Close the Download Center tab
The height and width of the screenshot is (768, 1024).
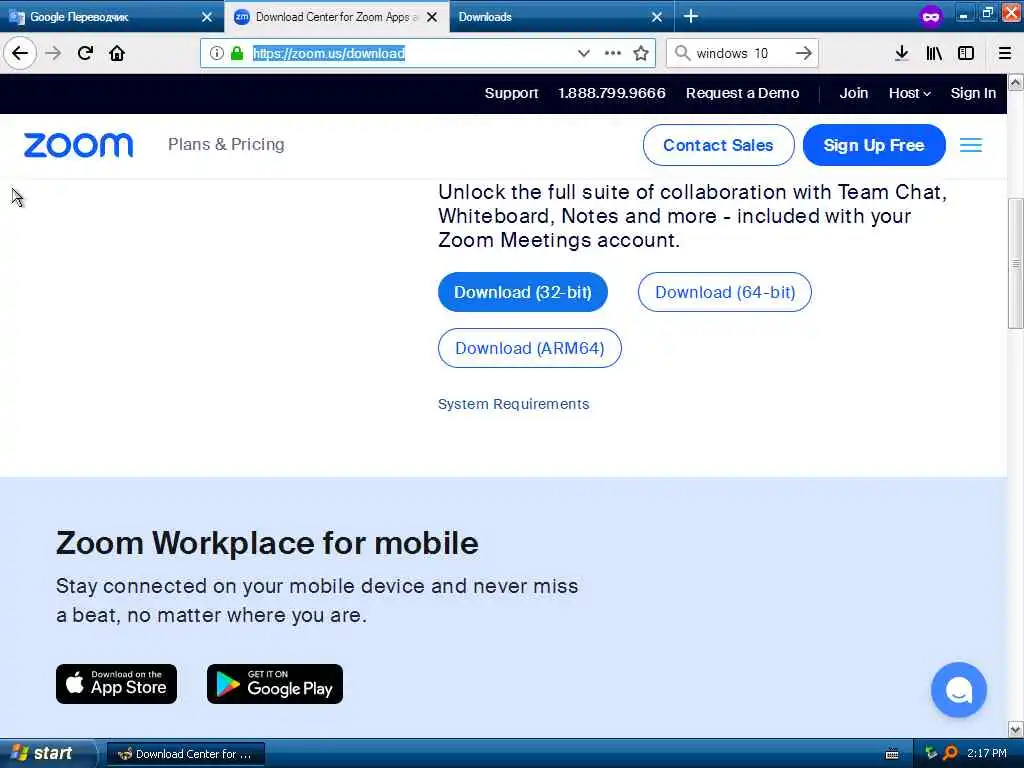[432, 17]
